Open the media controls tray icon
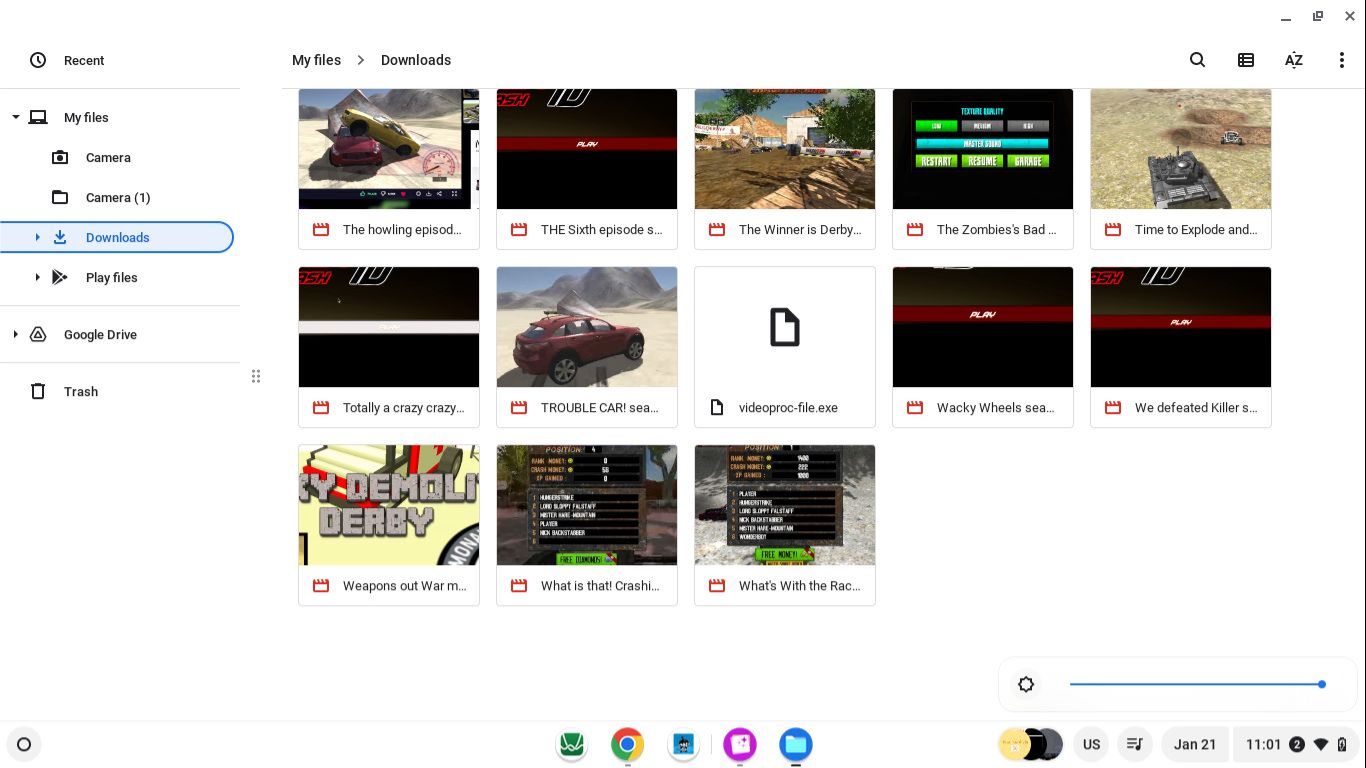The width and height of the screenshot is (1366, 768). (1134, 744)
